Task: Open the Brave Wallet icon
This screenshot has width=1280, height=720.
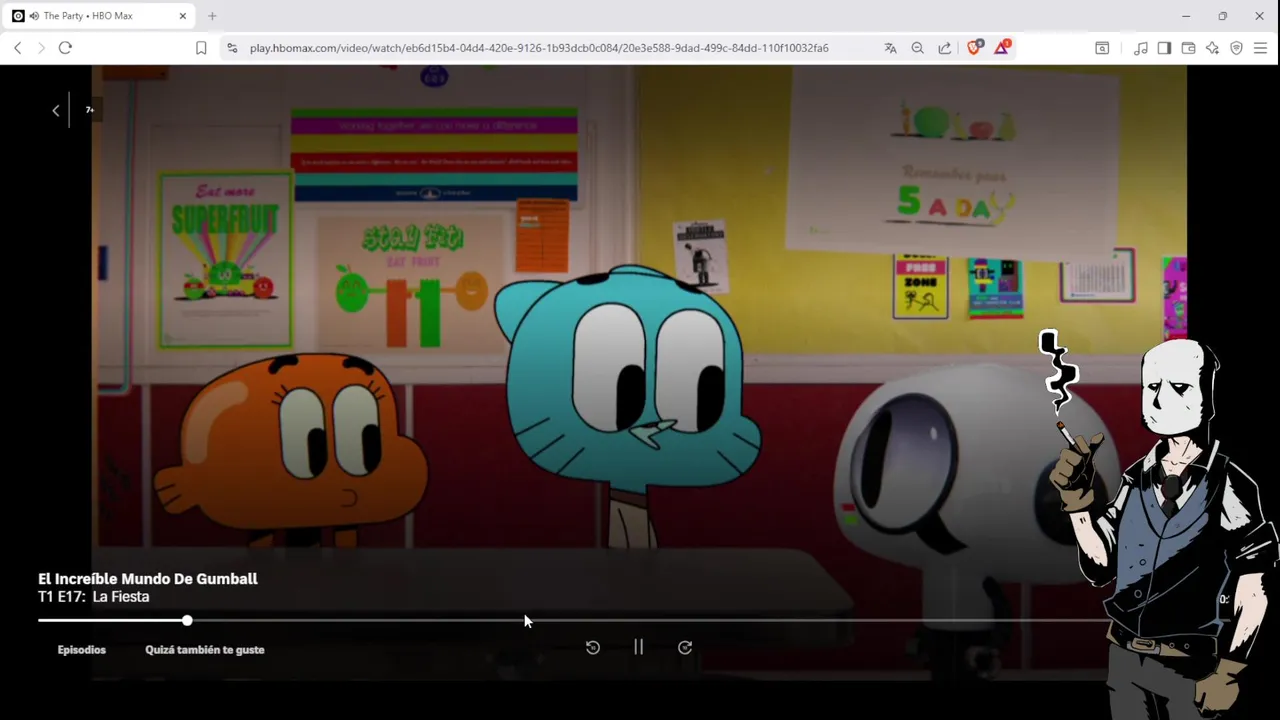Action: pyautogui.click(x=1188, y=48)
